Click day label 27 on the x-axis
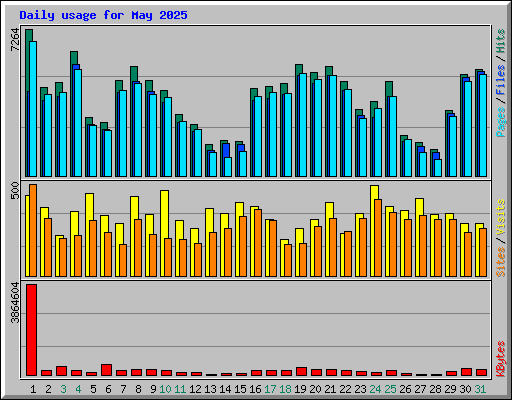The height and width of the screenshot is (400, 512). click(420, 389)
